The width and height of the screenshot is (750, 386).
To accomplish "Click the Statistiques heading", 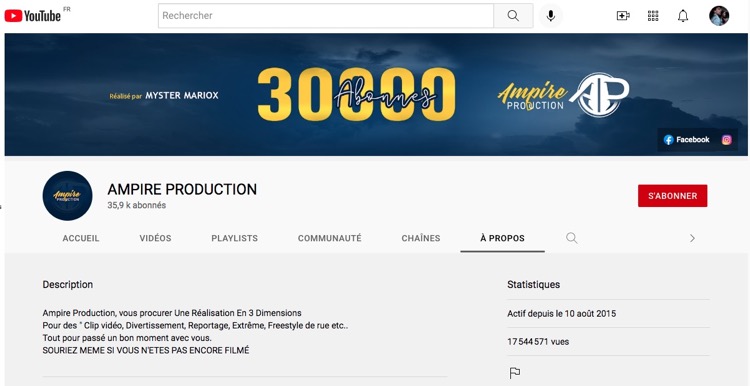I will click(x=533, y=285).
